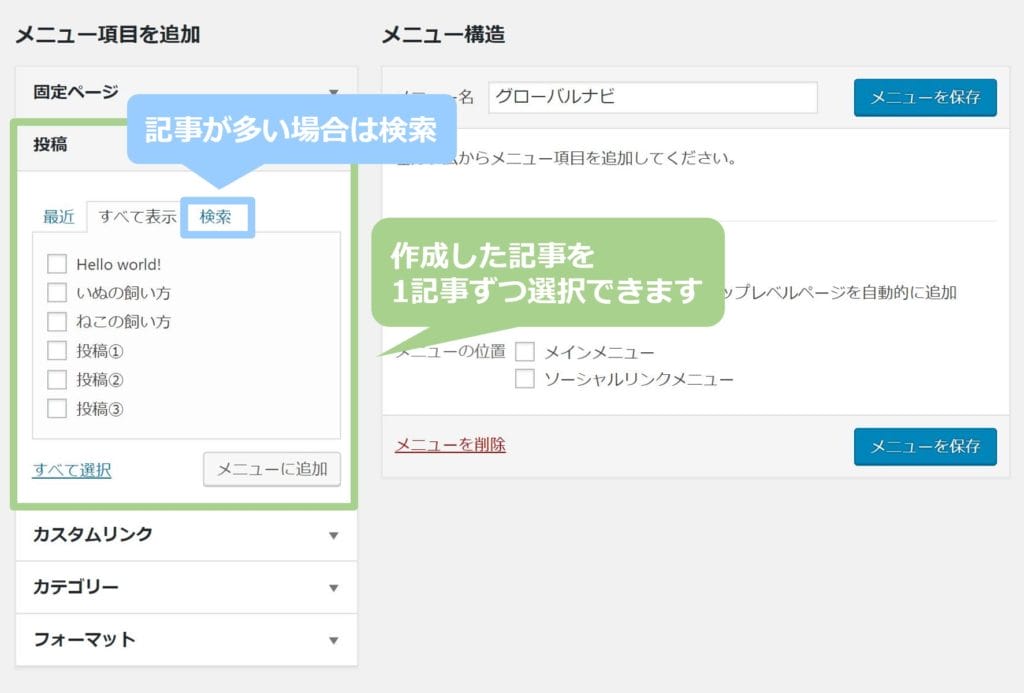1024x693 pixels.
Task: Check the Hello world! post checkbox
Action: coord(57,265)
